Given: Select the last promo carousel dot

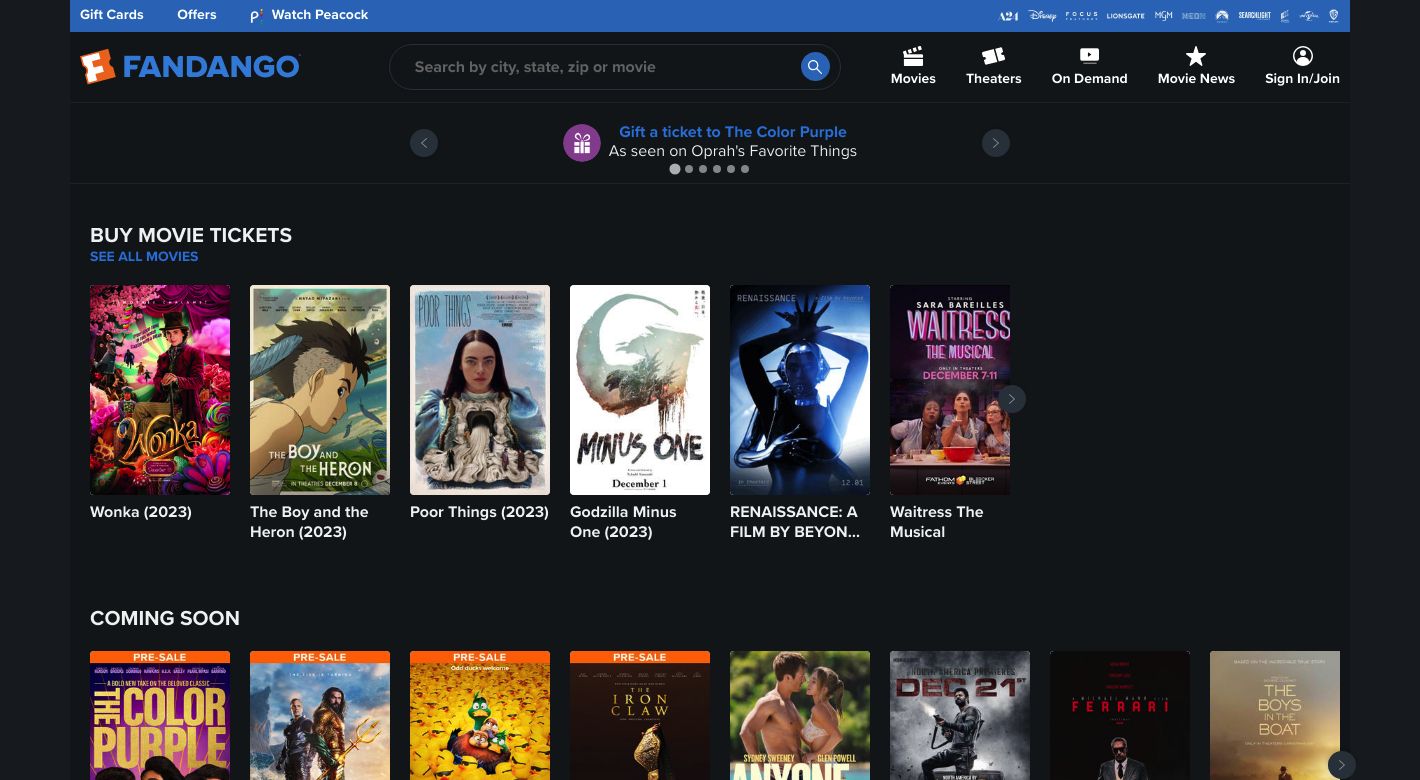Looking at the screenshot, I should pos(745,169).
